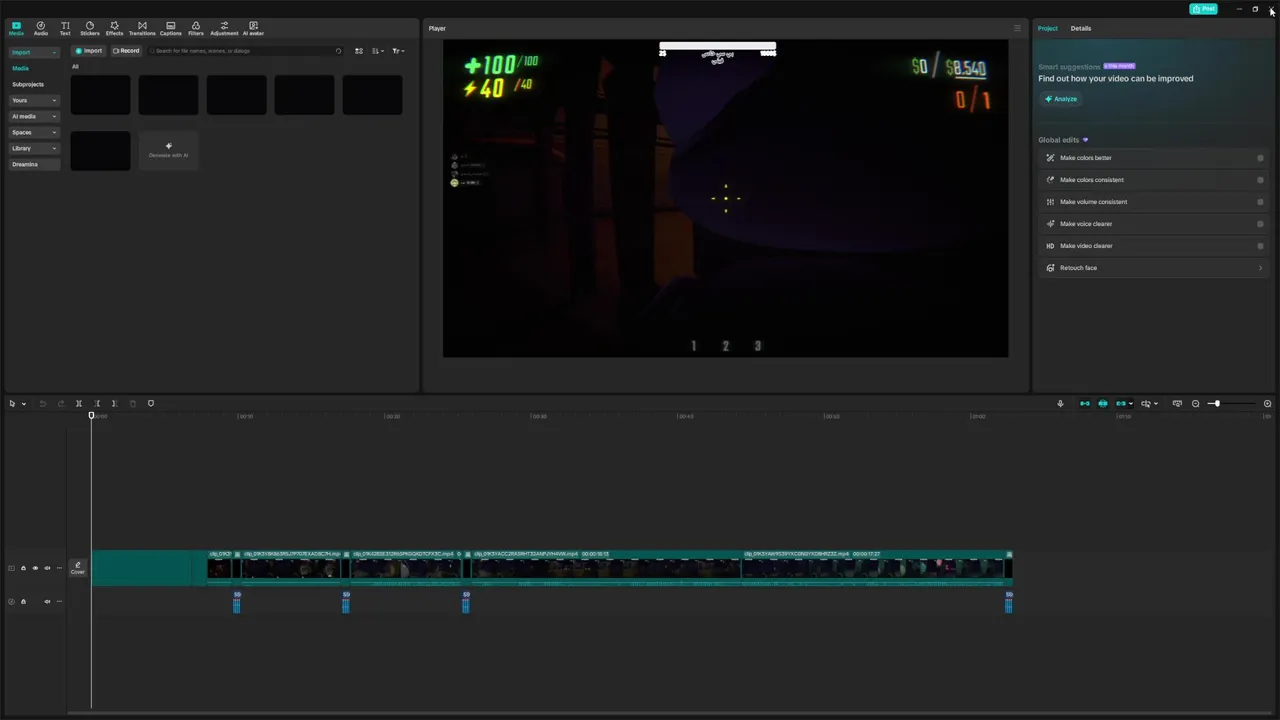This screenshot has height=720, width=1280.
Task: Click the Split clip tool
Action: (79, 403)
